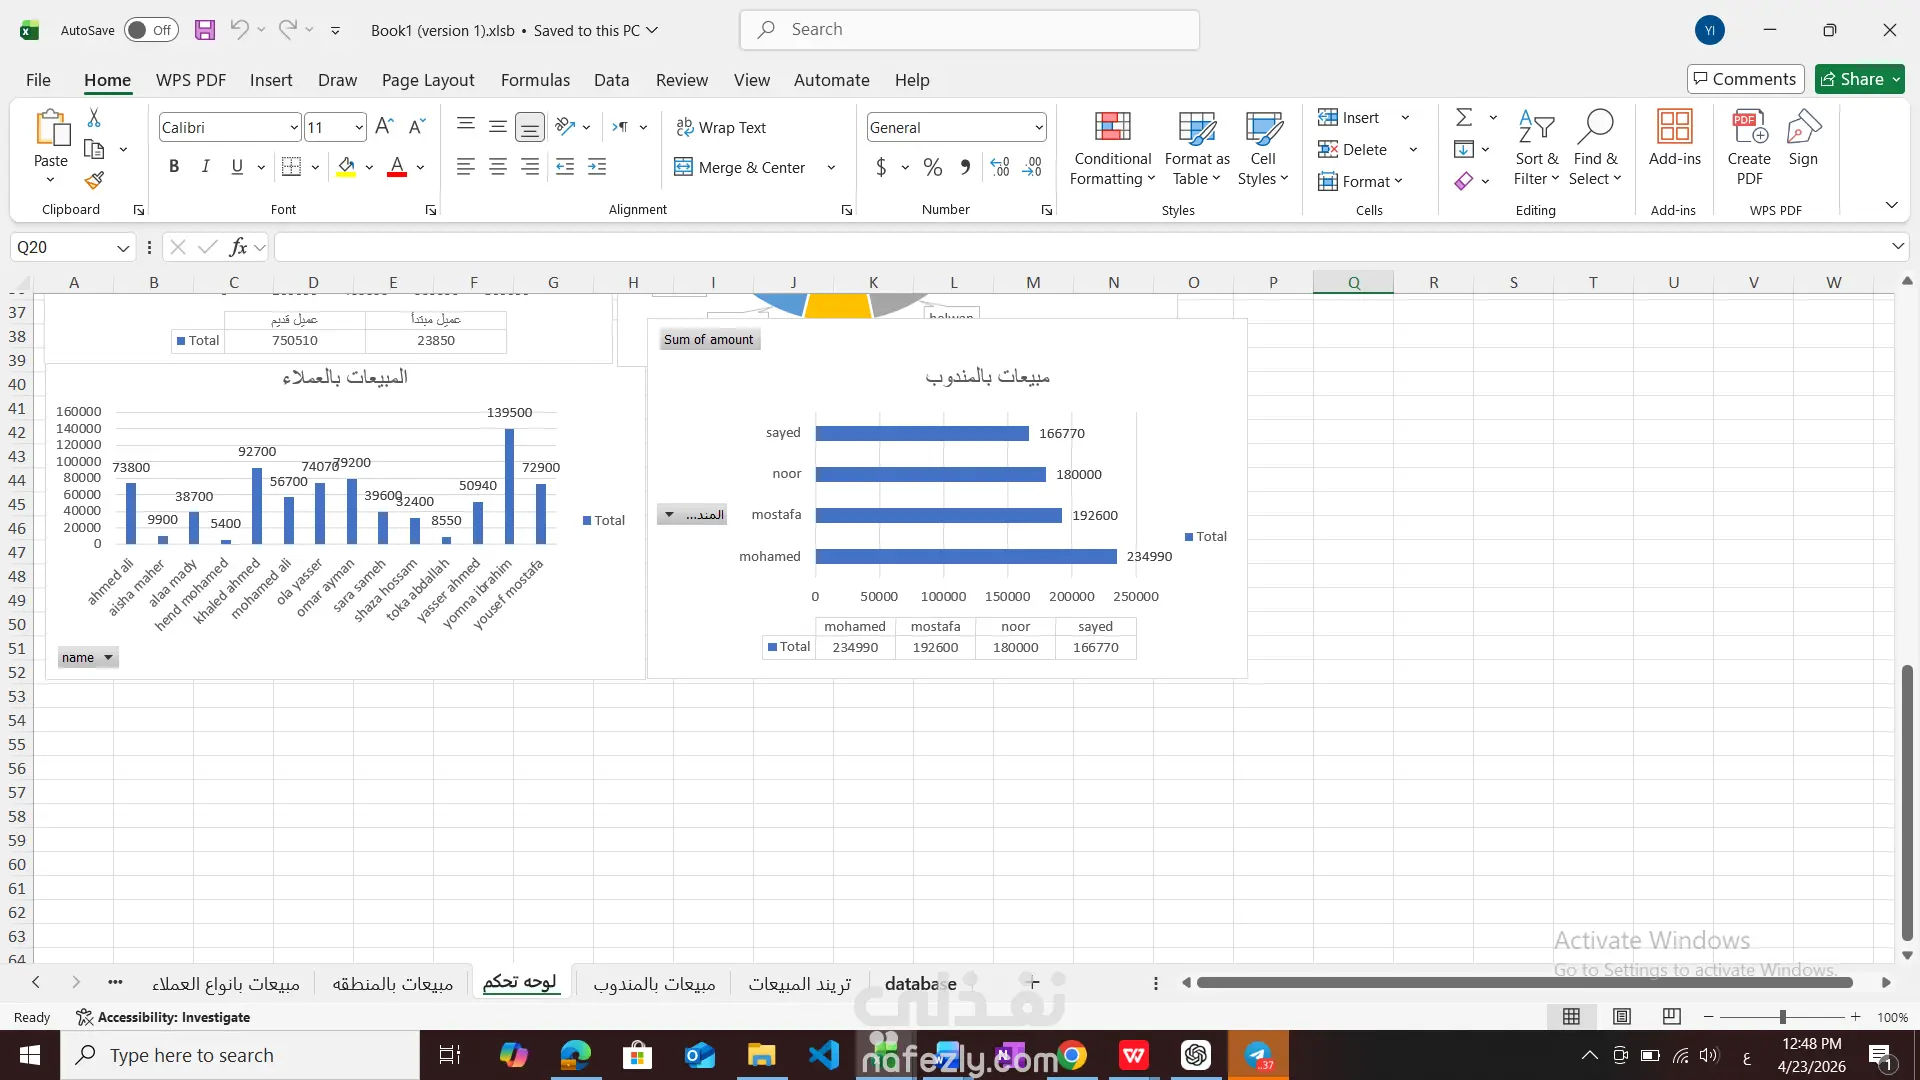Open the font name Calibri dropdown
This screenshot has height=1080, width=1920.
pyautogui.click(x=294, y=127)
